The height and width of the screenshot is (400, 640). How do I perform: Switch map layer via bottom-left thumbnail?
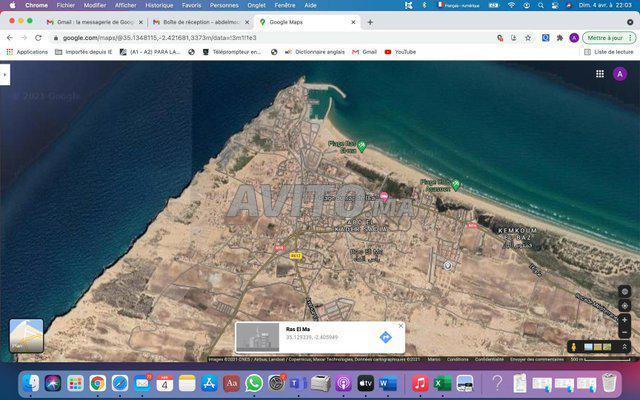point(27,336)
